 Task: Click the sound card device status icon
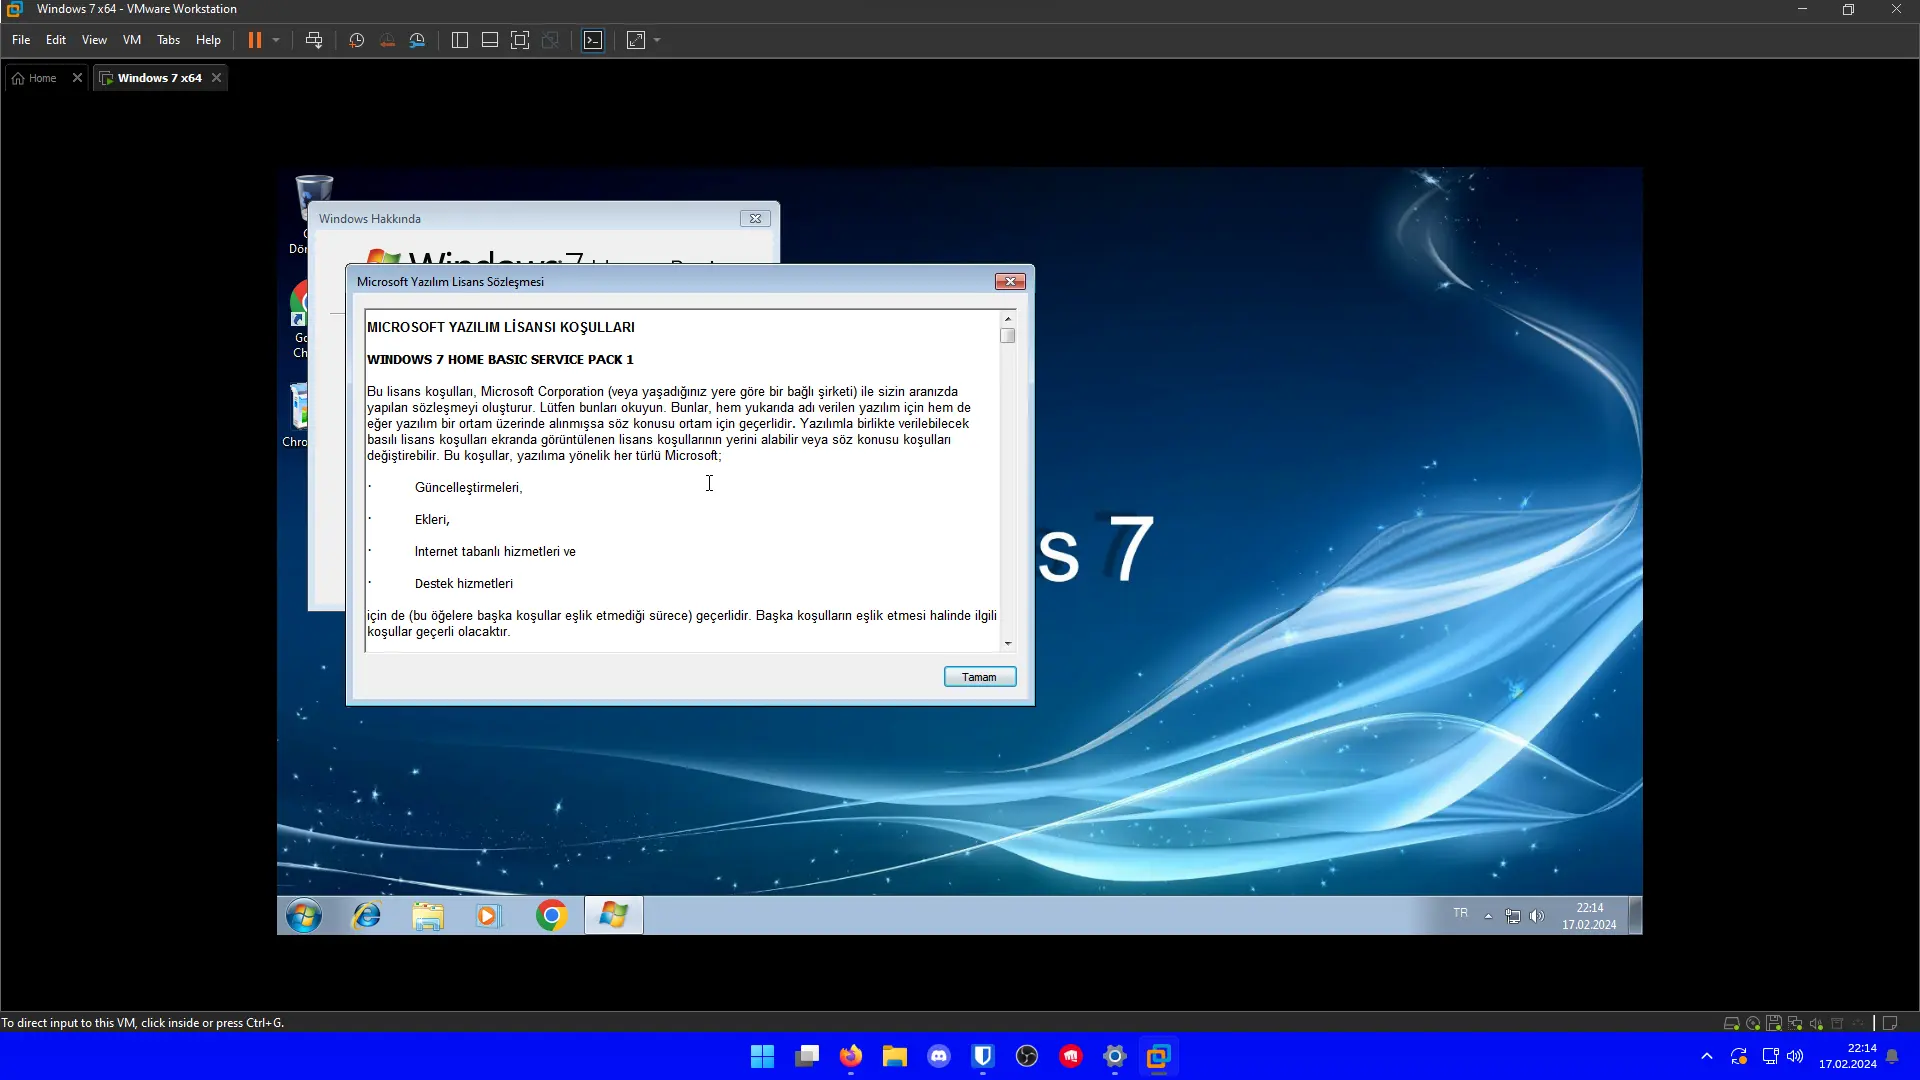click(1816, 1023)
